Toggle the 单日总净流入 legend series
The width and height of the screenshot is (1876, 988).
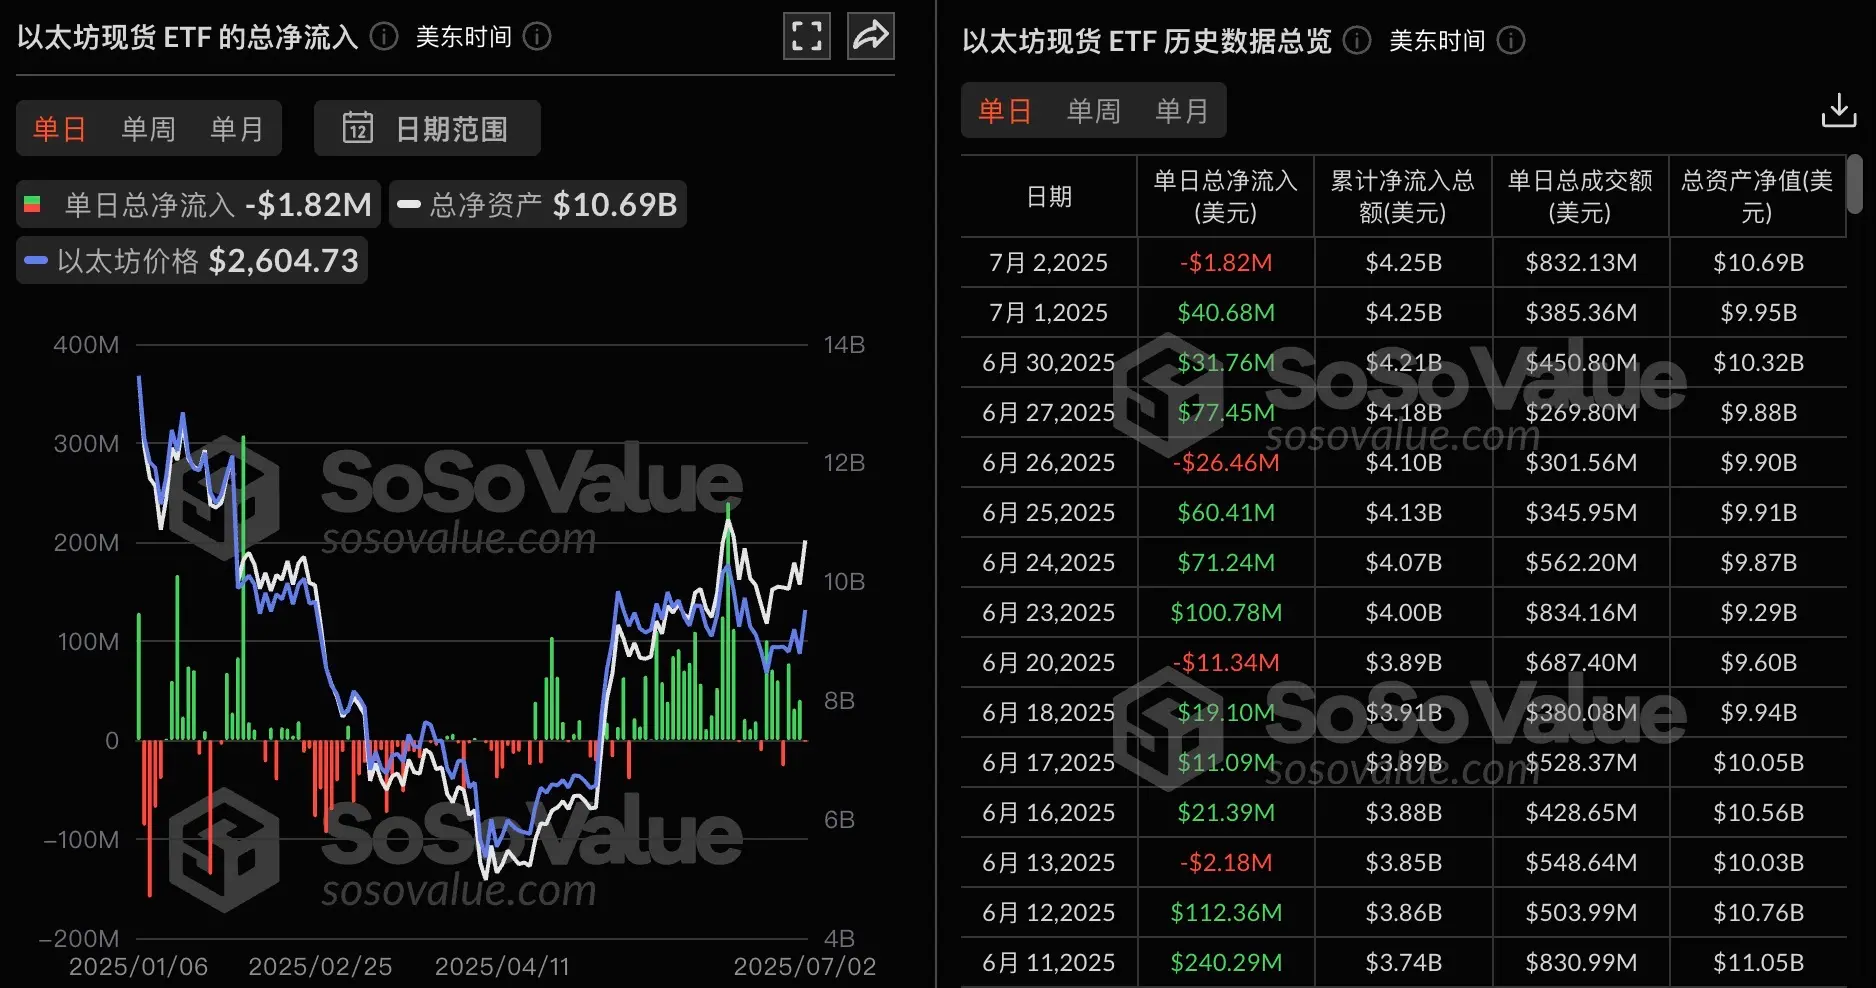[196, 204]
